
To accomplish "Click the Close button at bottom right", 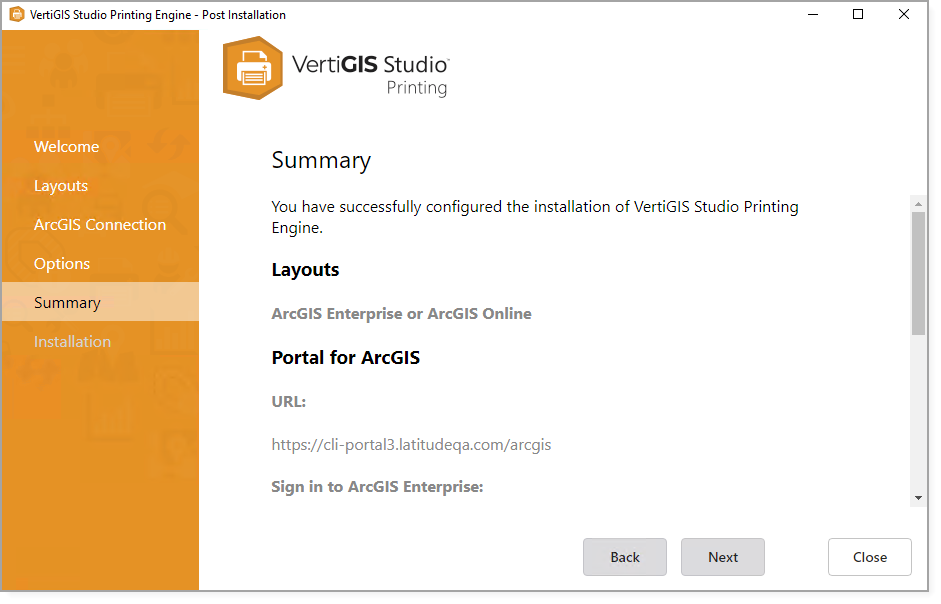I will coord(869,557).
